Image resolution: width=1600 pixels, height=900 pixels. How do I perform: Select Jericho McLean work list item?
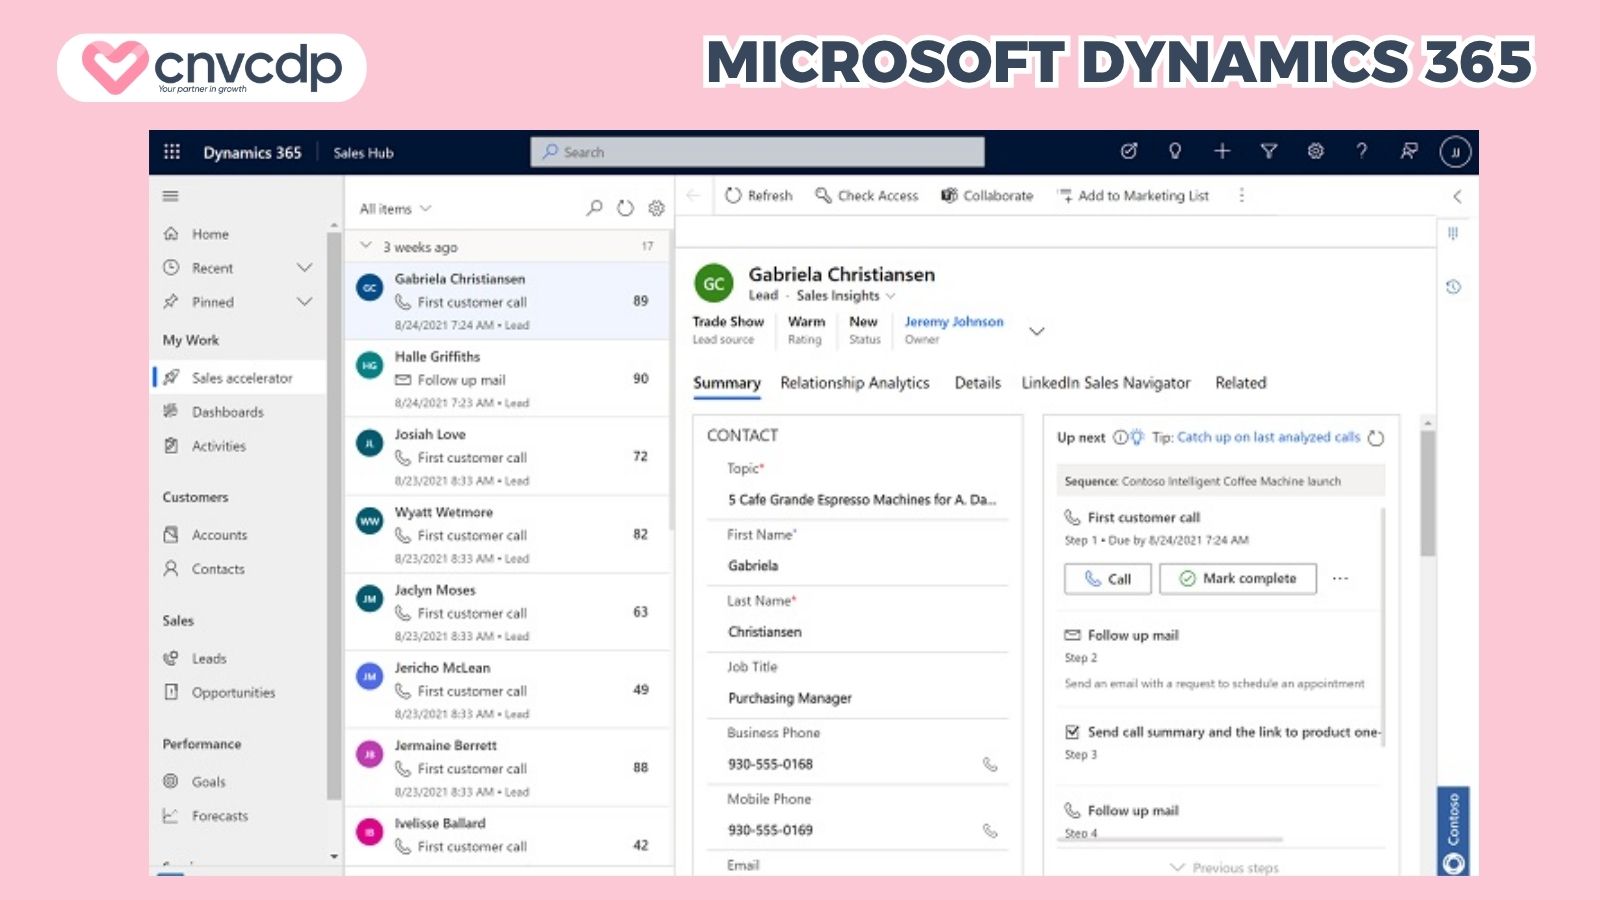pyautogui.click(x=507, y=690)
